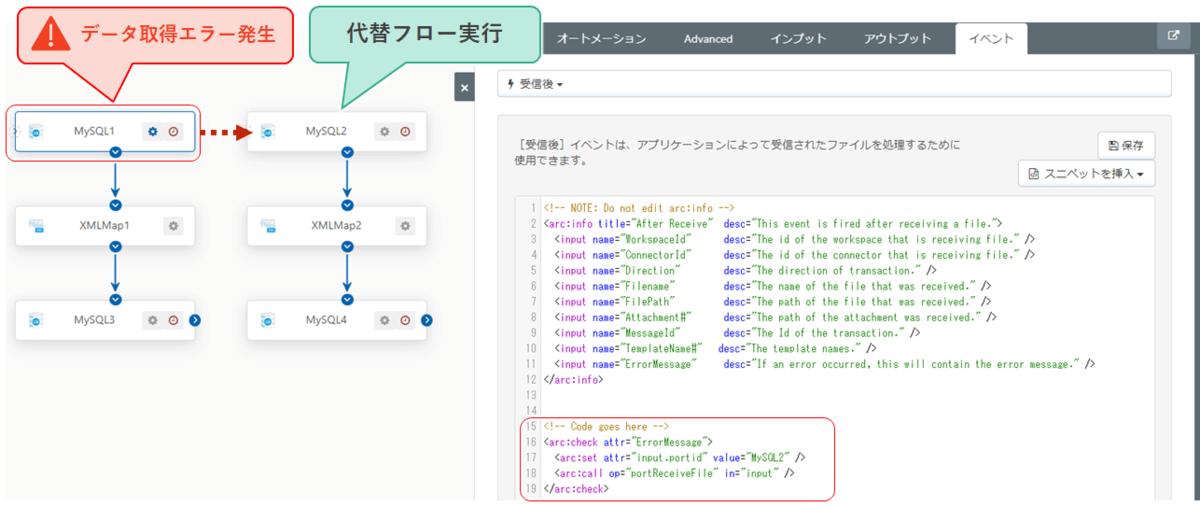Open MySQL1 connector settings gear
Viewport: 1200px width, 507px height.
tap(153, 131)
